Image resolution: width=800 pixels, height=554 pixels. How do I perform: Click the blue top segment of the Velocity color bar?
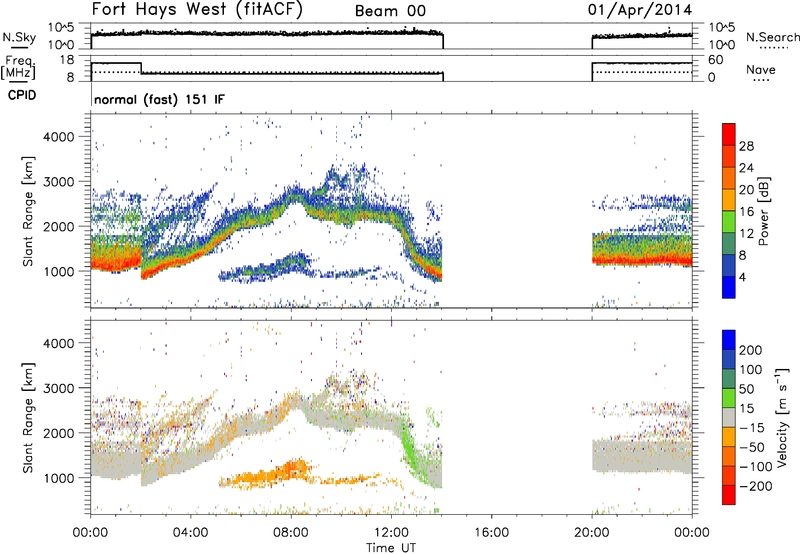(729, 340)
